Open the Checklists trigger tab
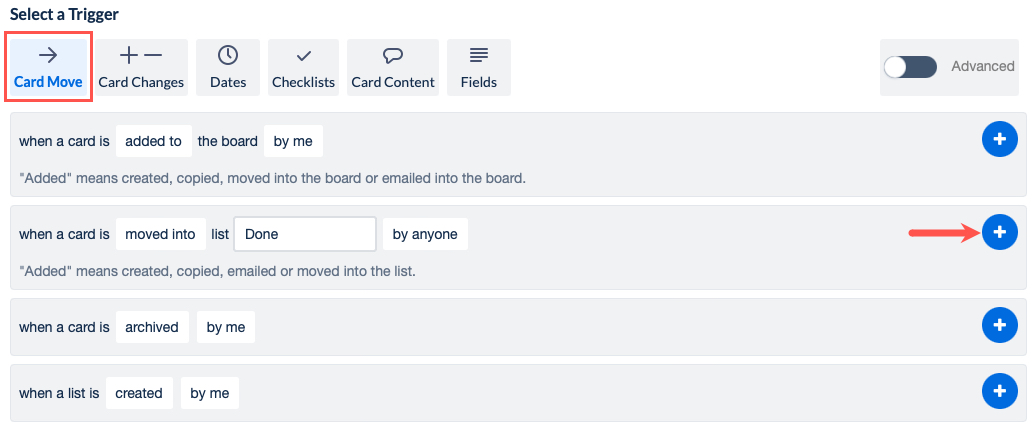Viewport: 1033px width, 428px height. [303, 67]
